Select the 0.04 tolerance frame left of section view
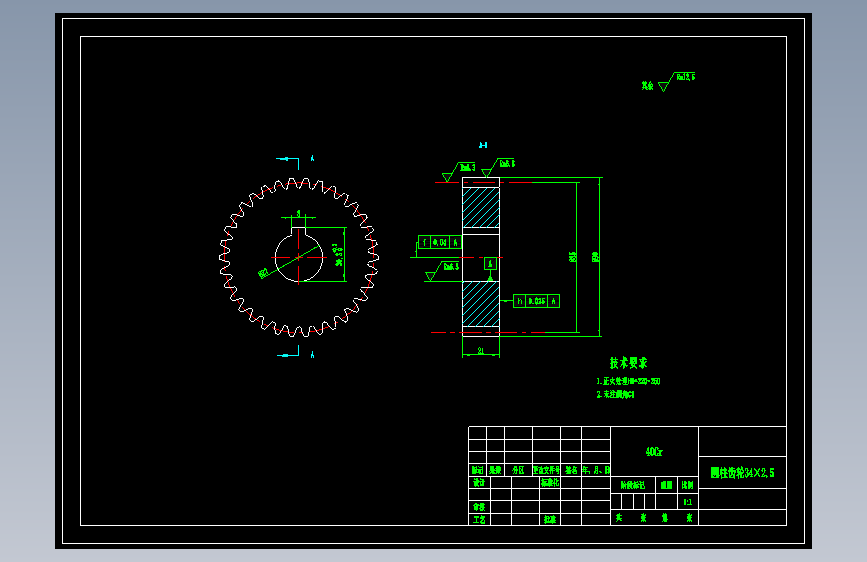This screenshot has height=562, width=867. tap(440, 242)
